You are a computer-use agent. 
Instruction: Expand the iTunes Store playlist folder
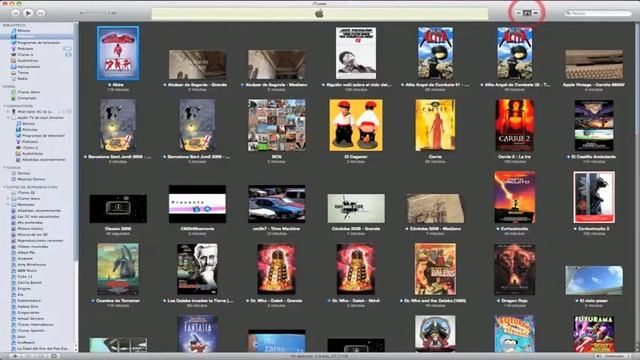tap(8, 199)
